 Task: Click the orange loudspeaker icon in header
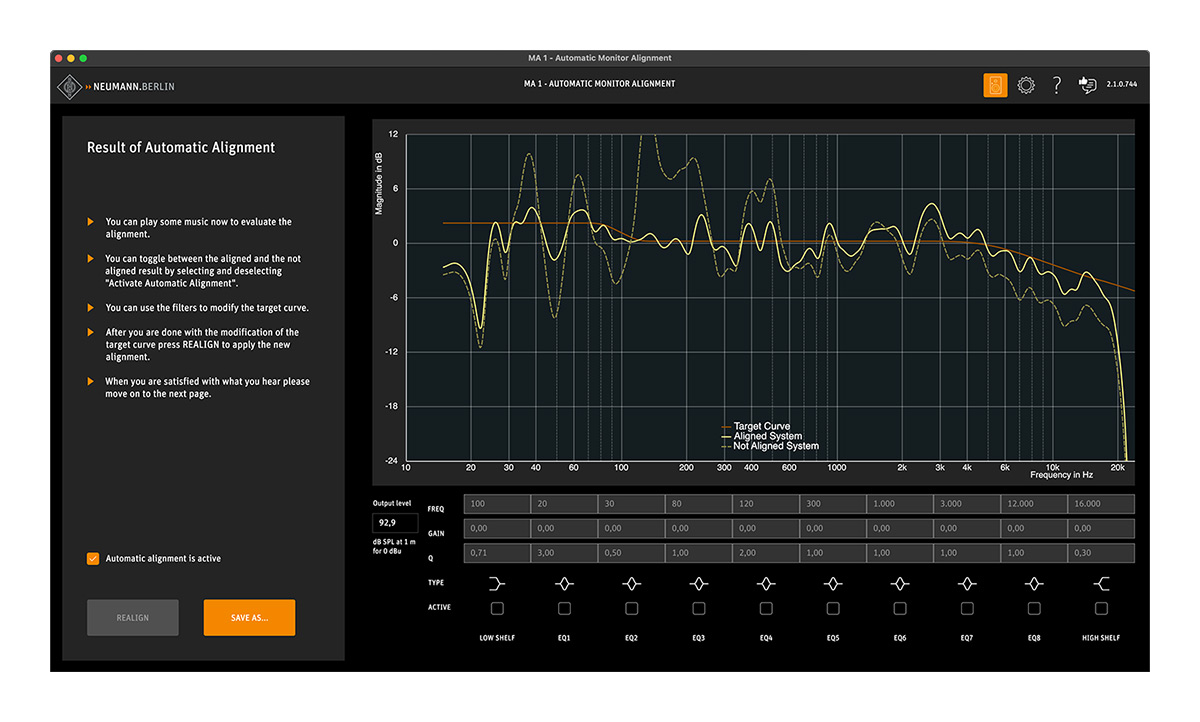[995, 85]
